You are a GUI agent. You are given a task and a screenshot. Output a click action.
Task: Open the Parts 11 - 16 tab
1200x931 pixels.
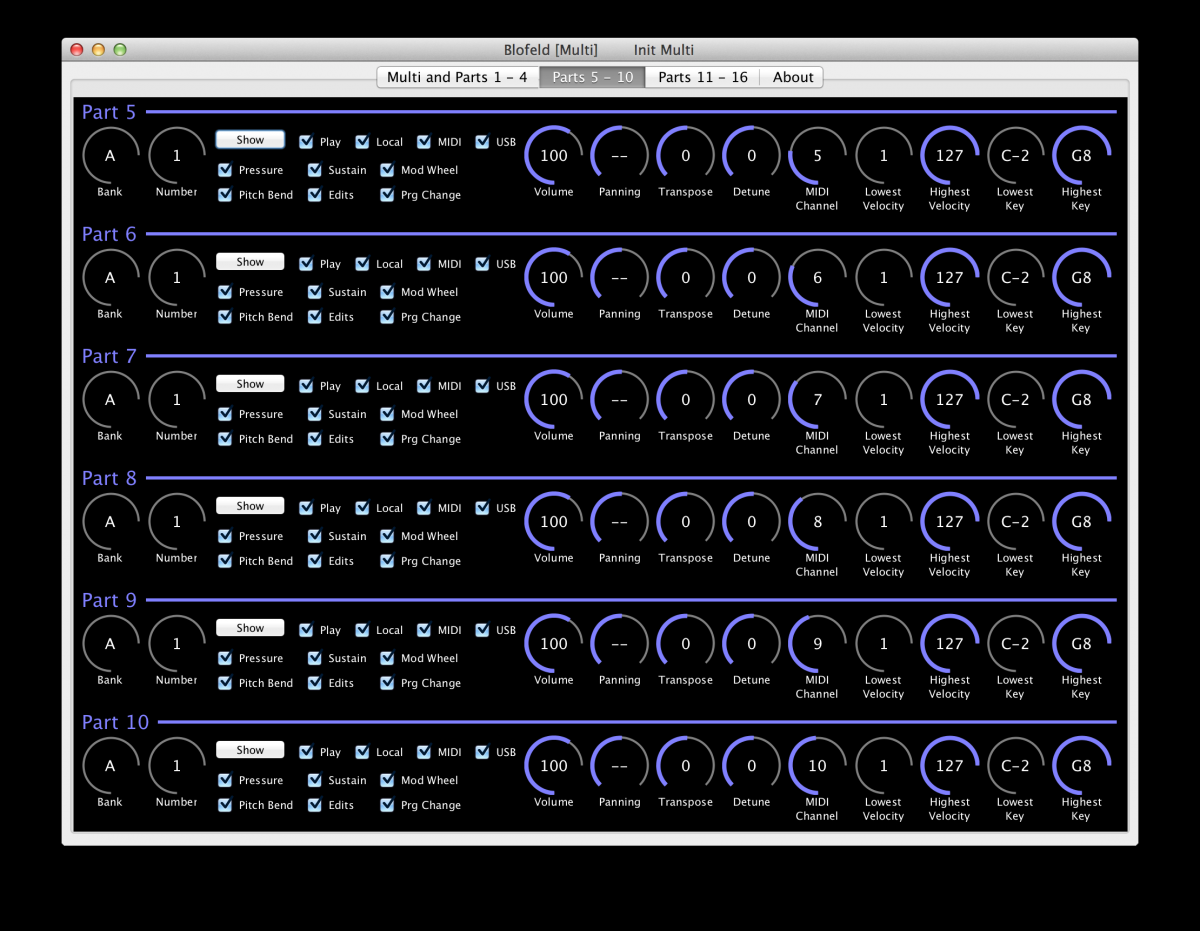tap(702, 77)
